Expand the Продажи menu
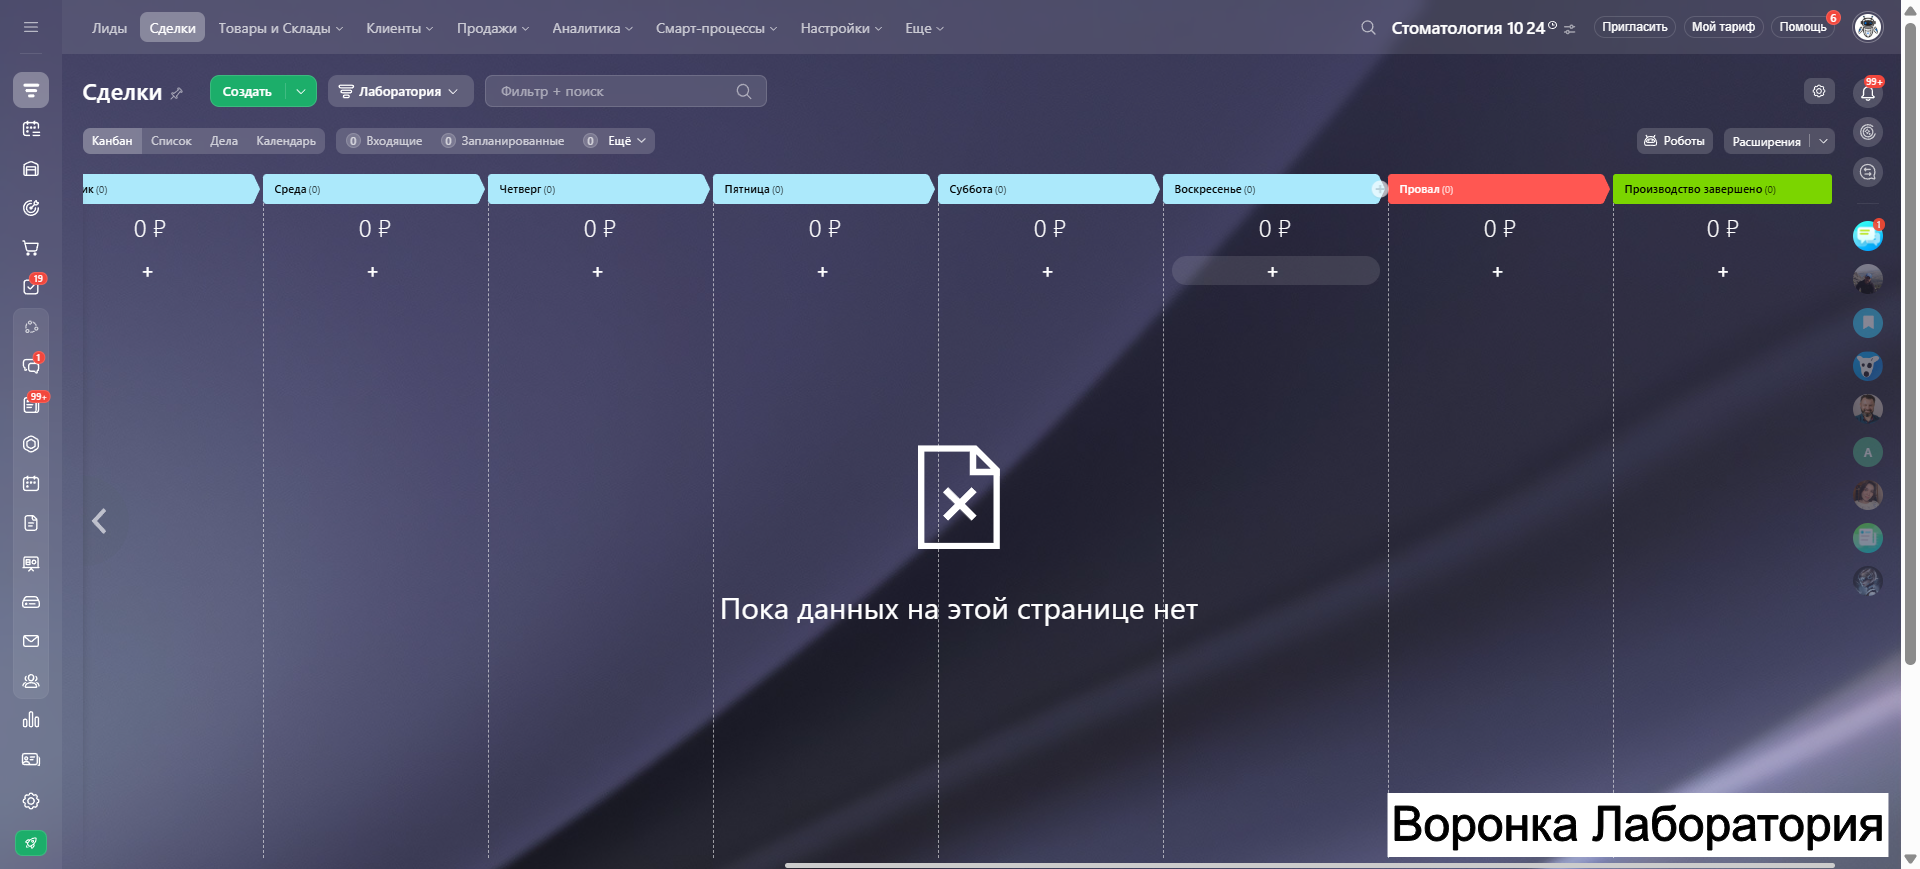 point(493,28)
